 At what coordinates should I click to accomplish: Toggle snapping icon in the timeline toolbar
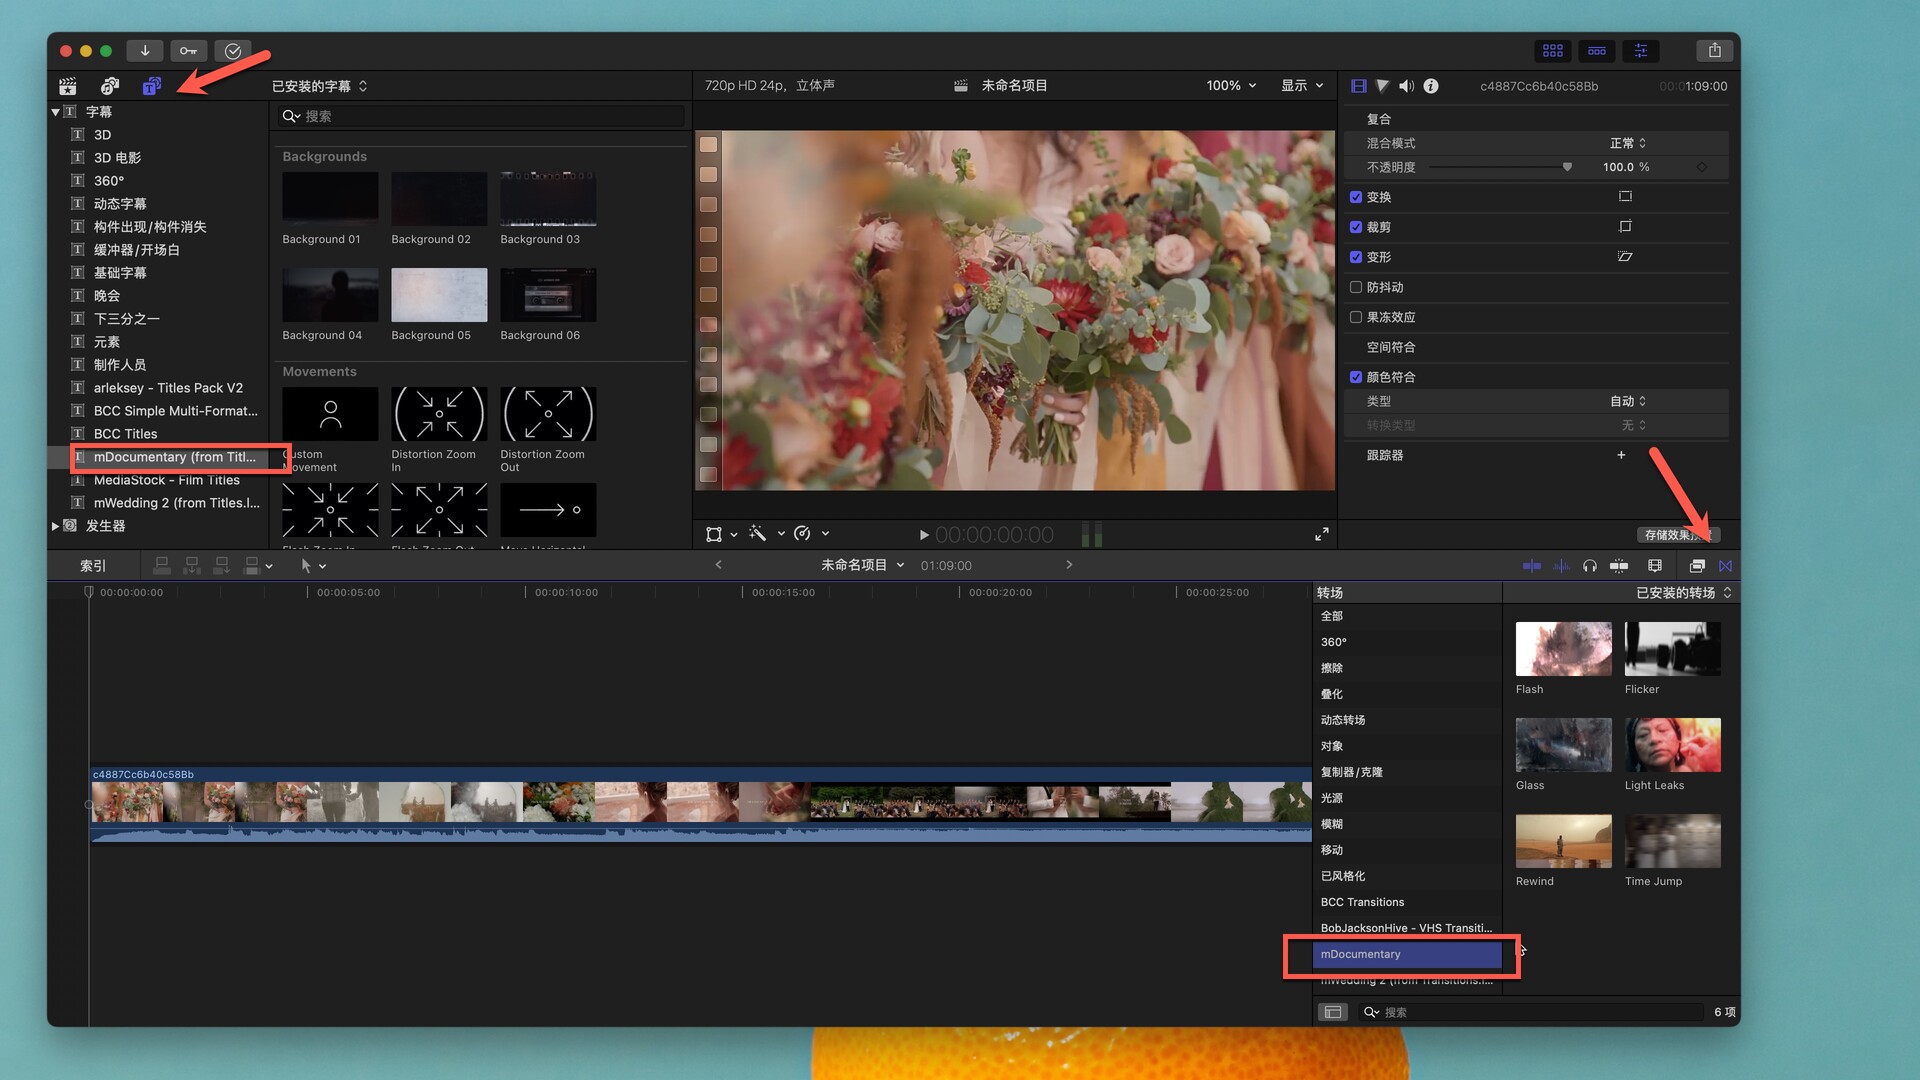(1619, 566)
